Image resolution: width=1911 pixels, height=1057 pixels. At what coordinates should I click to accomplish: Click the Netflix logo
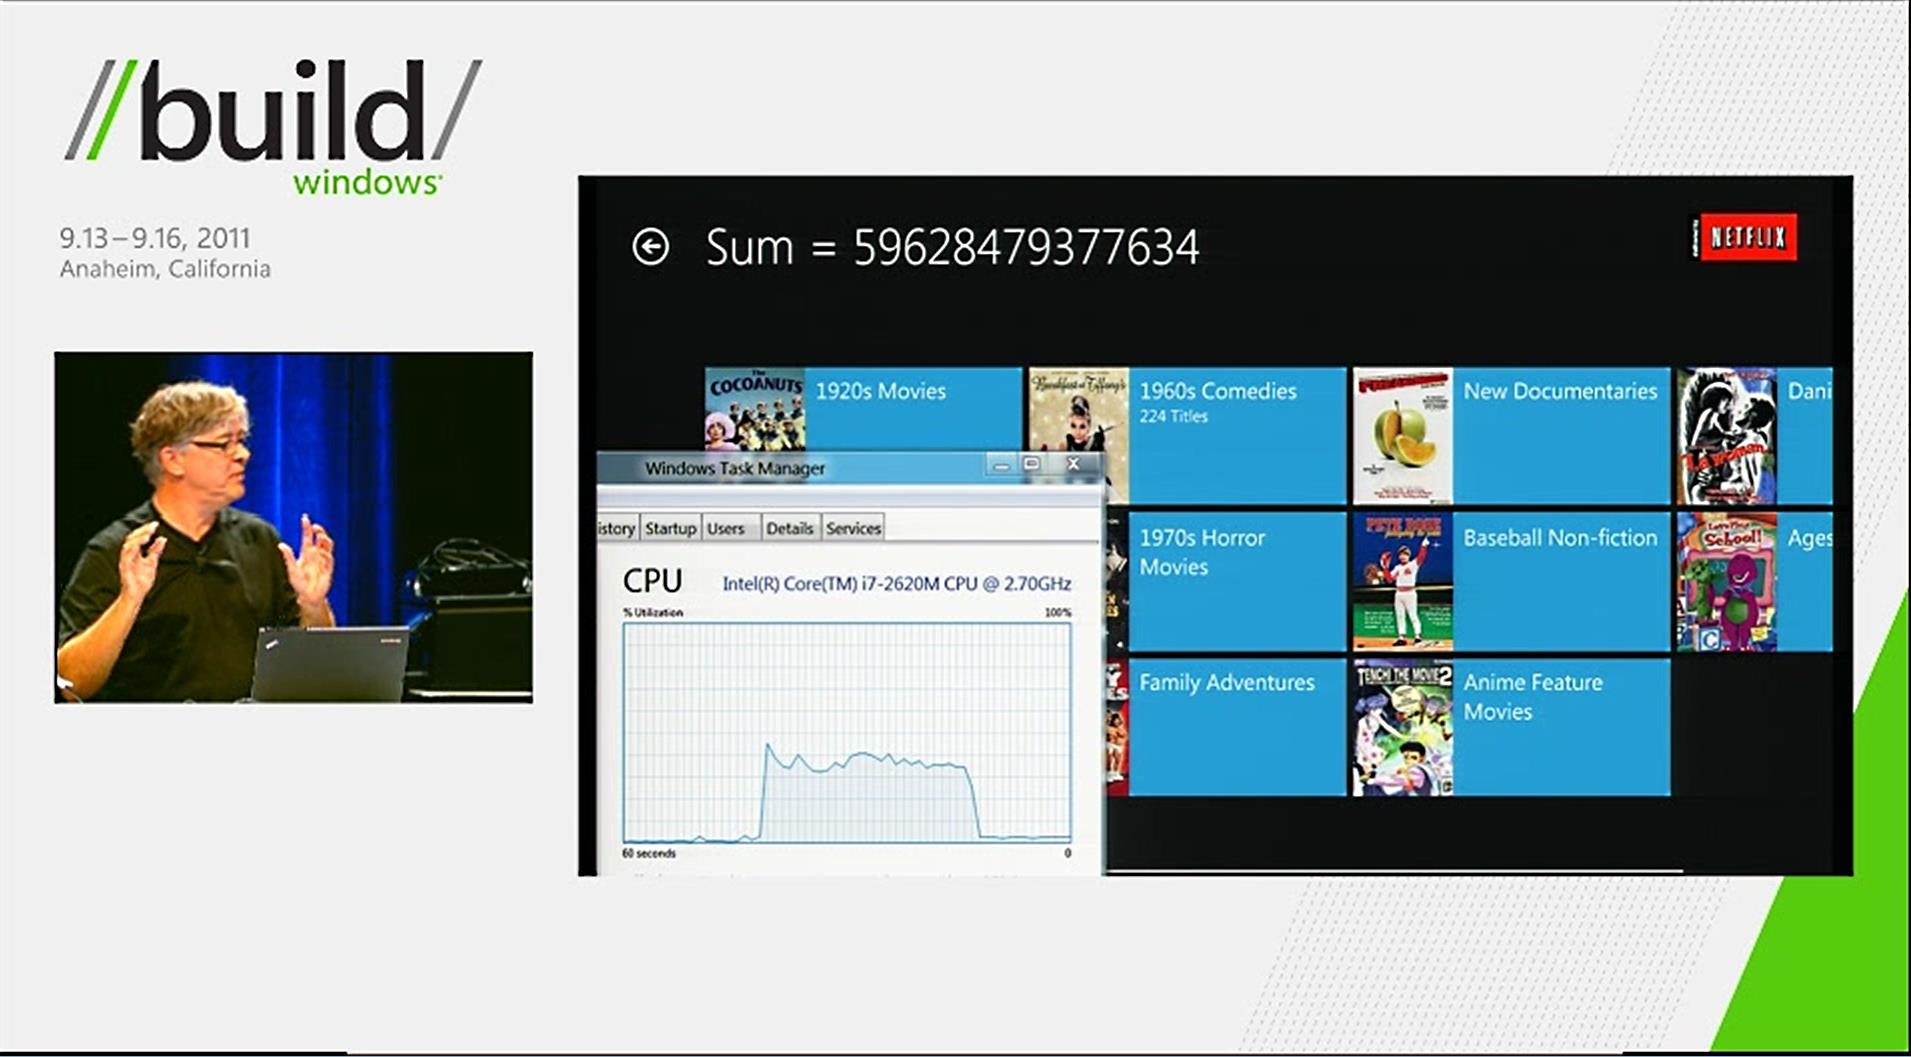(x=1744, y=237)
